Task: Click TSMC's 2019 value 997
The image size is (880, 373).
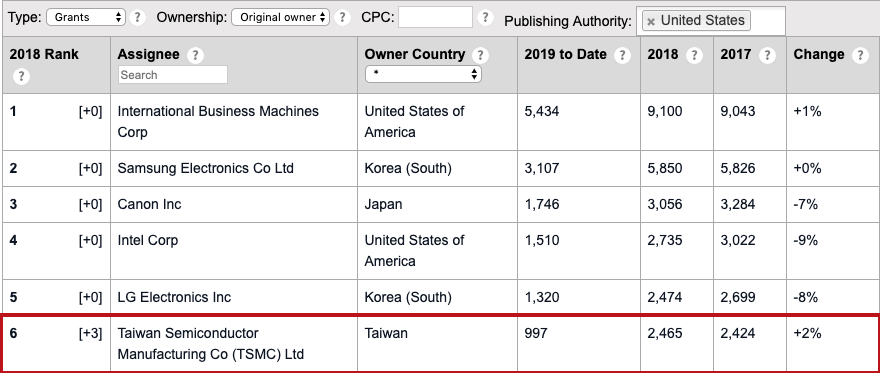Action: [536, 333]
